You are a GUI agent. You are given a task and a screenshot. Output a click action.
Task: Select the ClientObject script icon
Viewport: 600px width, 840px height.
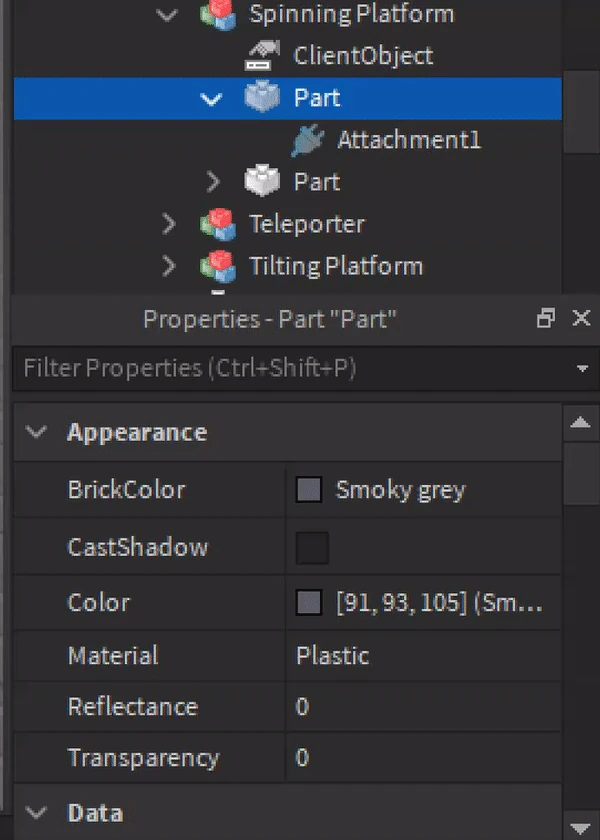(261, 56)
